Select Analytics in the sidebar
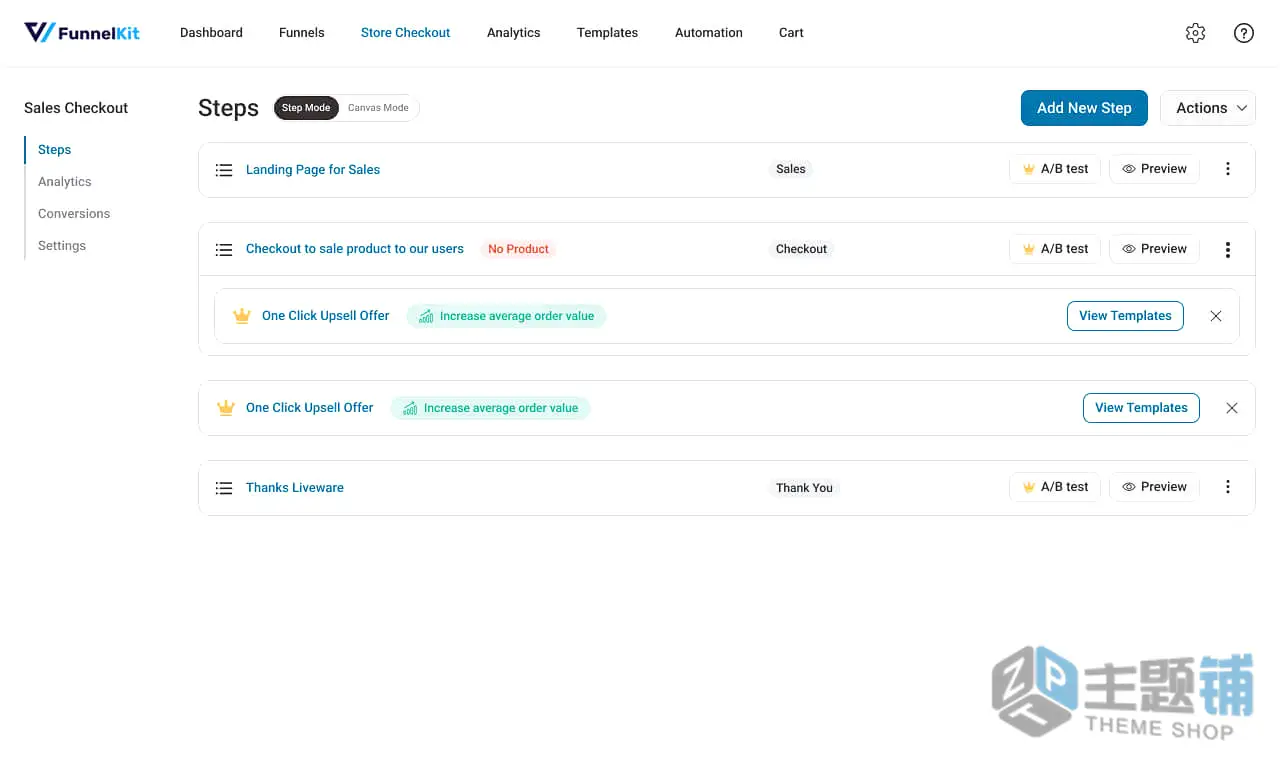1280x768 pixels. 65,182
